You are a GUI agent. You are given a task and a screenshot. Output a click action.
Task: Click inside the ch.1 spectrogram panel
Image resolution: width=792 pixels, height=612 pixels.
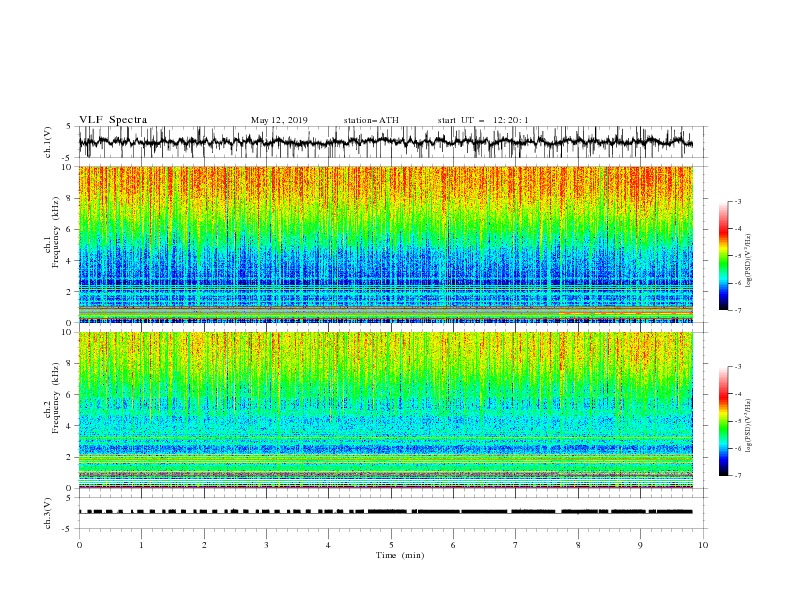coord(385,244)
